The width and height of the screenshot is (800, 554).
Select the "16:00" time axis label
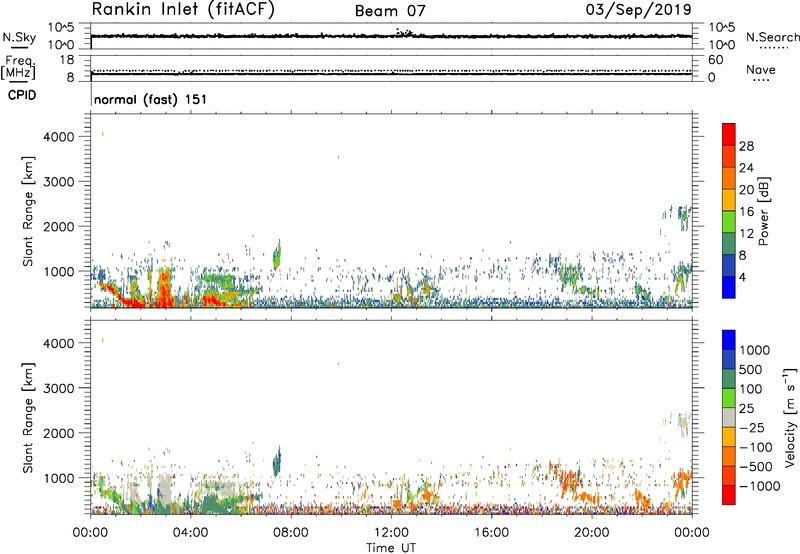pos(491,533)
